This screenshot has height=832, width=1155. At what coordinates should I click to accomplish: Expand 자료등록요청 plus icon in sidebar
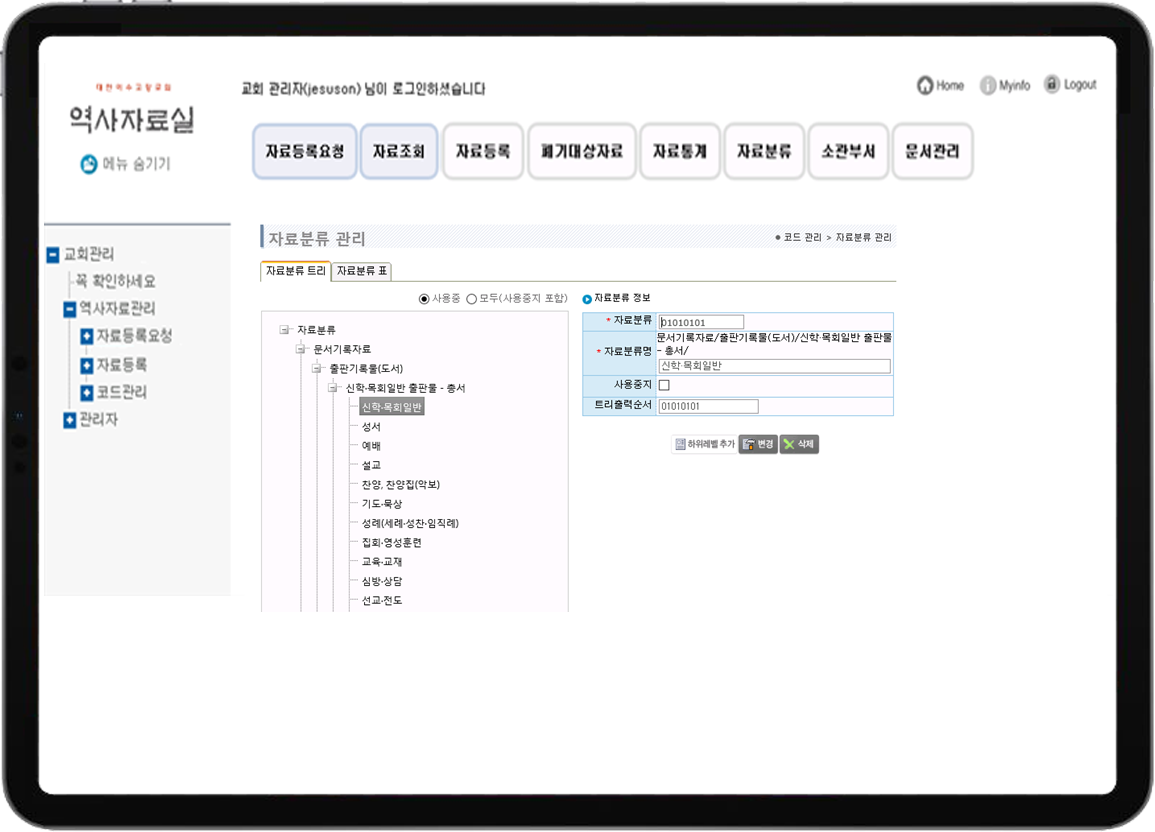click(x=87, y=337)
